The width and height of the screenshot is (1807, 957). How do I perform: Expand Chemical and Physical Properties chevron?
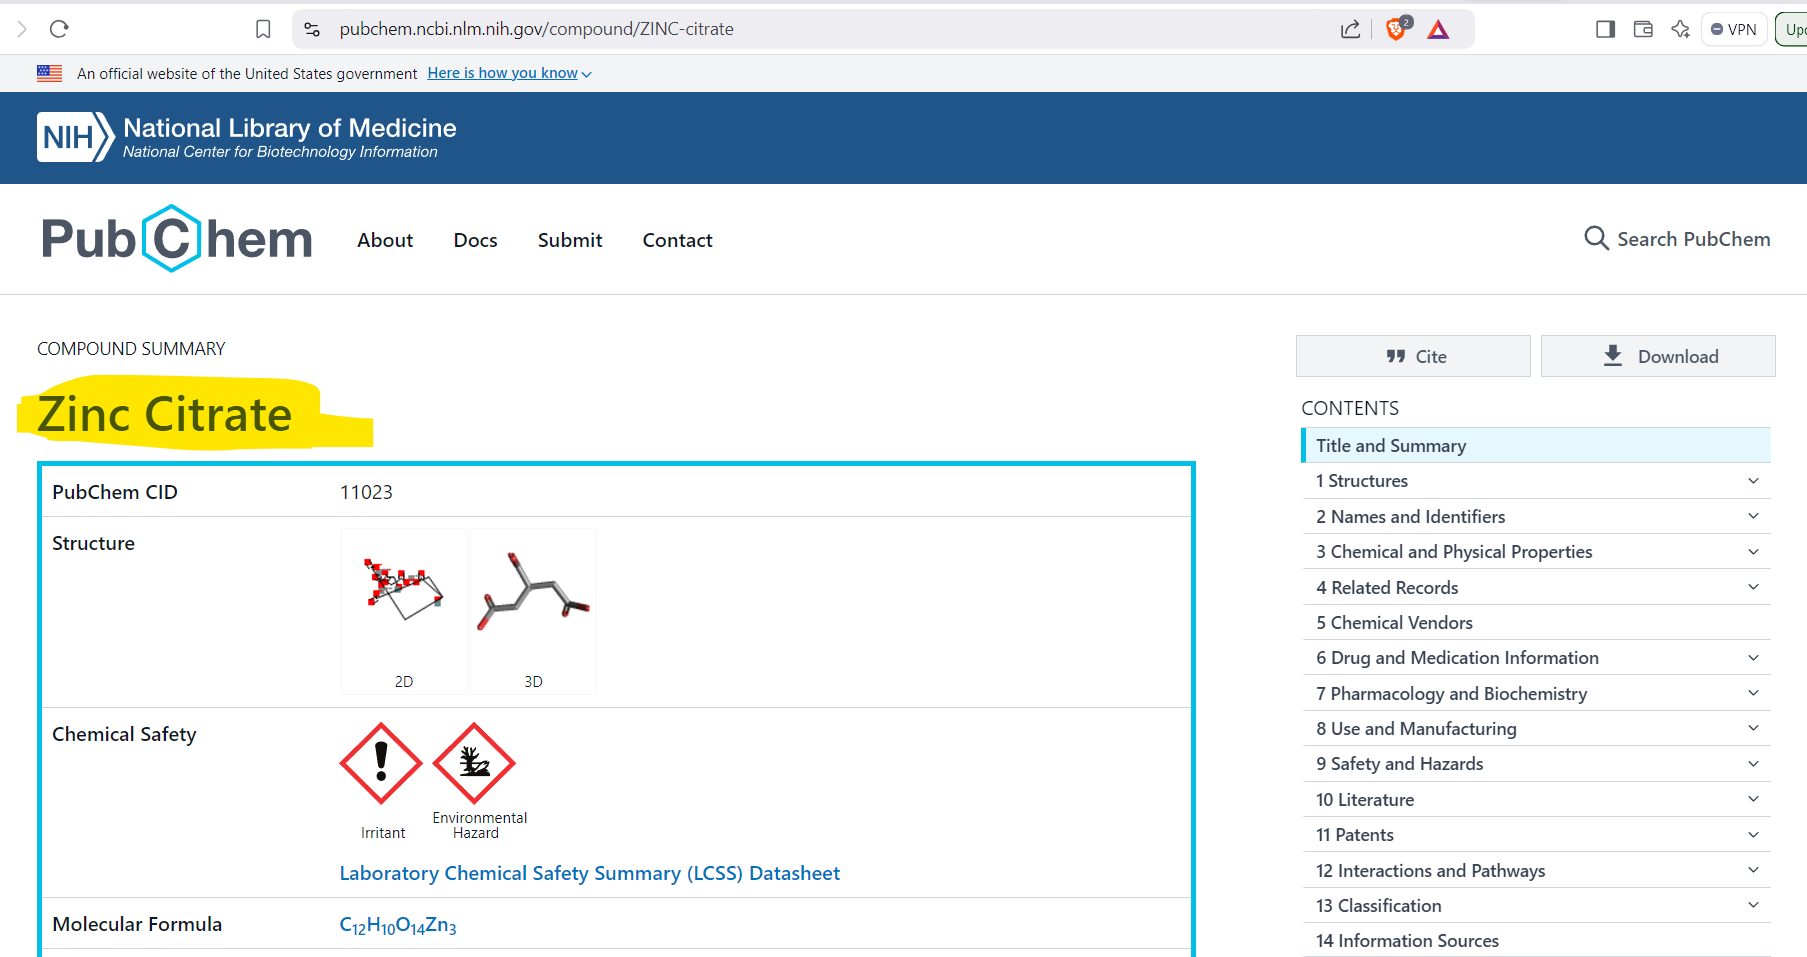(x=1753, y=552)
